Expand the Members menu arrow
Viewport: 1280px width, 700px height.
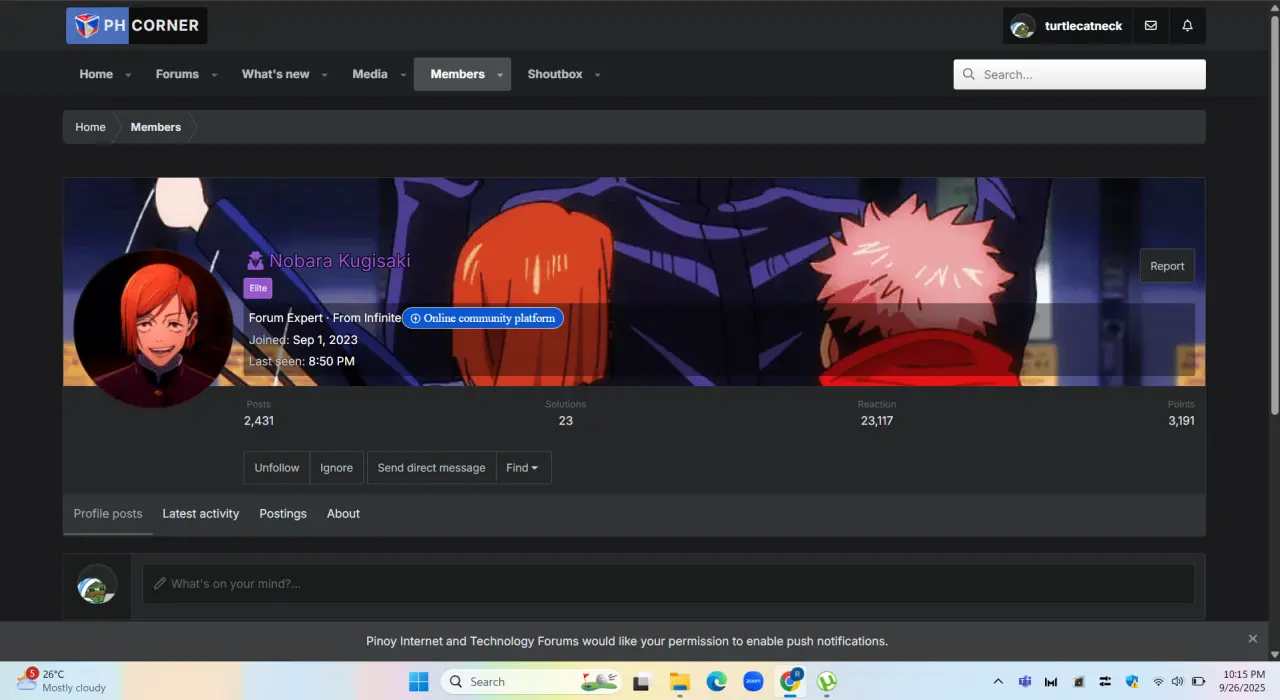[x=500, y=75]
